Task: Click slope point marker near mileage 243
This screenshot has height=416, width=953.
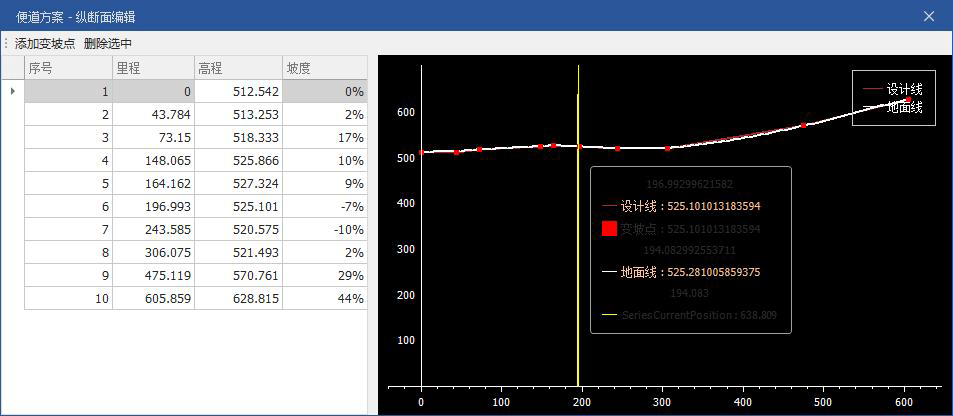Action: coord(618,148)
